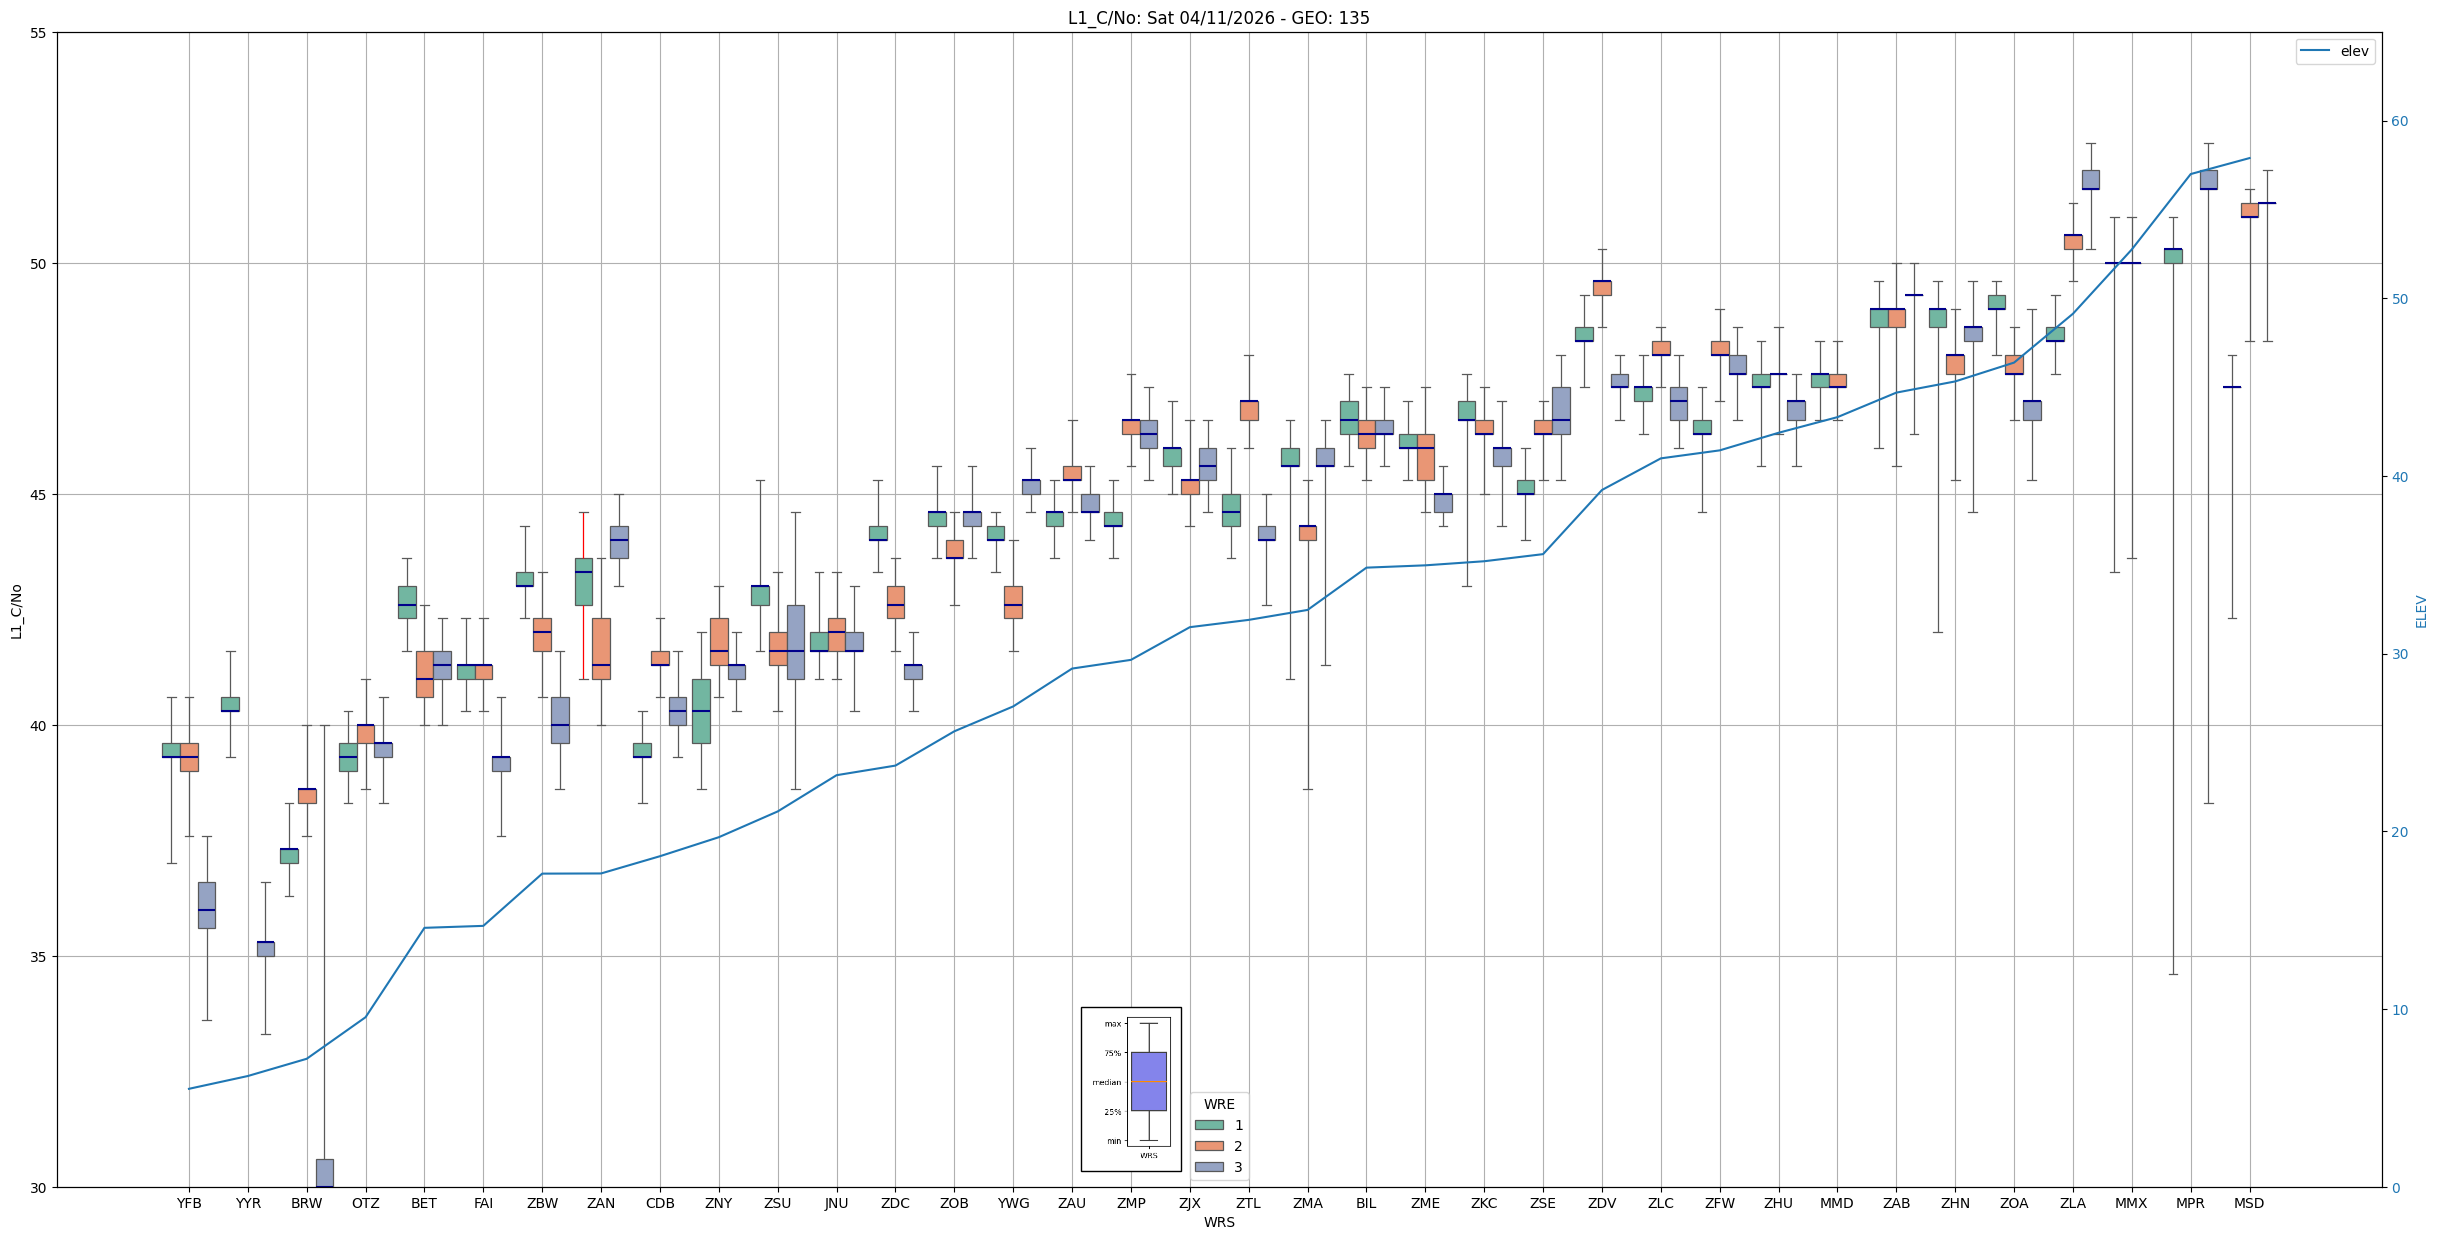The height and width of the screenshot is (1240, 2438).
Task: Click the WRE legend title
Action: tap(1219, 1104)
